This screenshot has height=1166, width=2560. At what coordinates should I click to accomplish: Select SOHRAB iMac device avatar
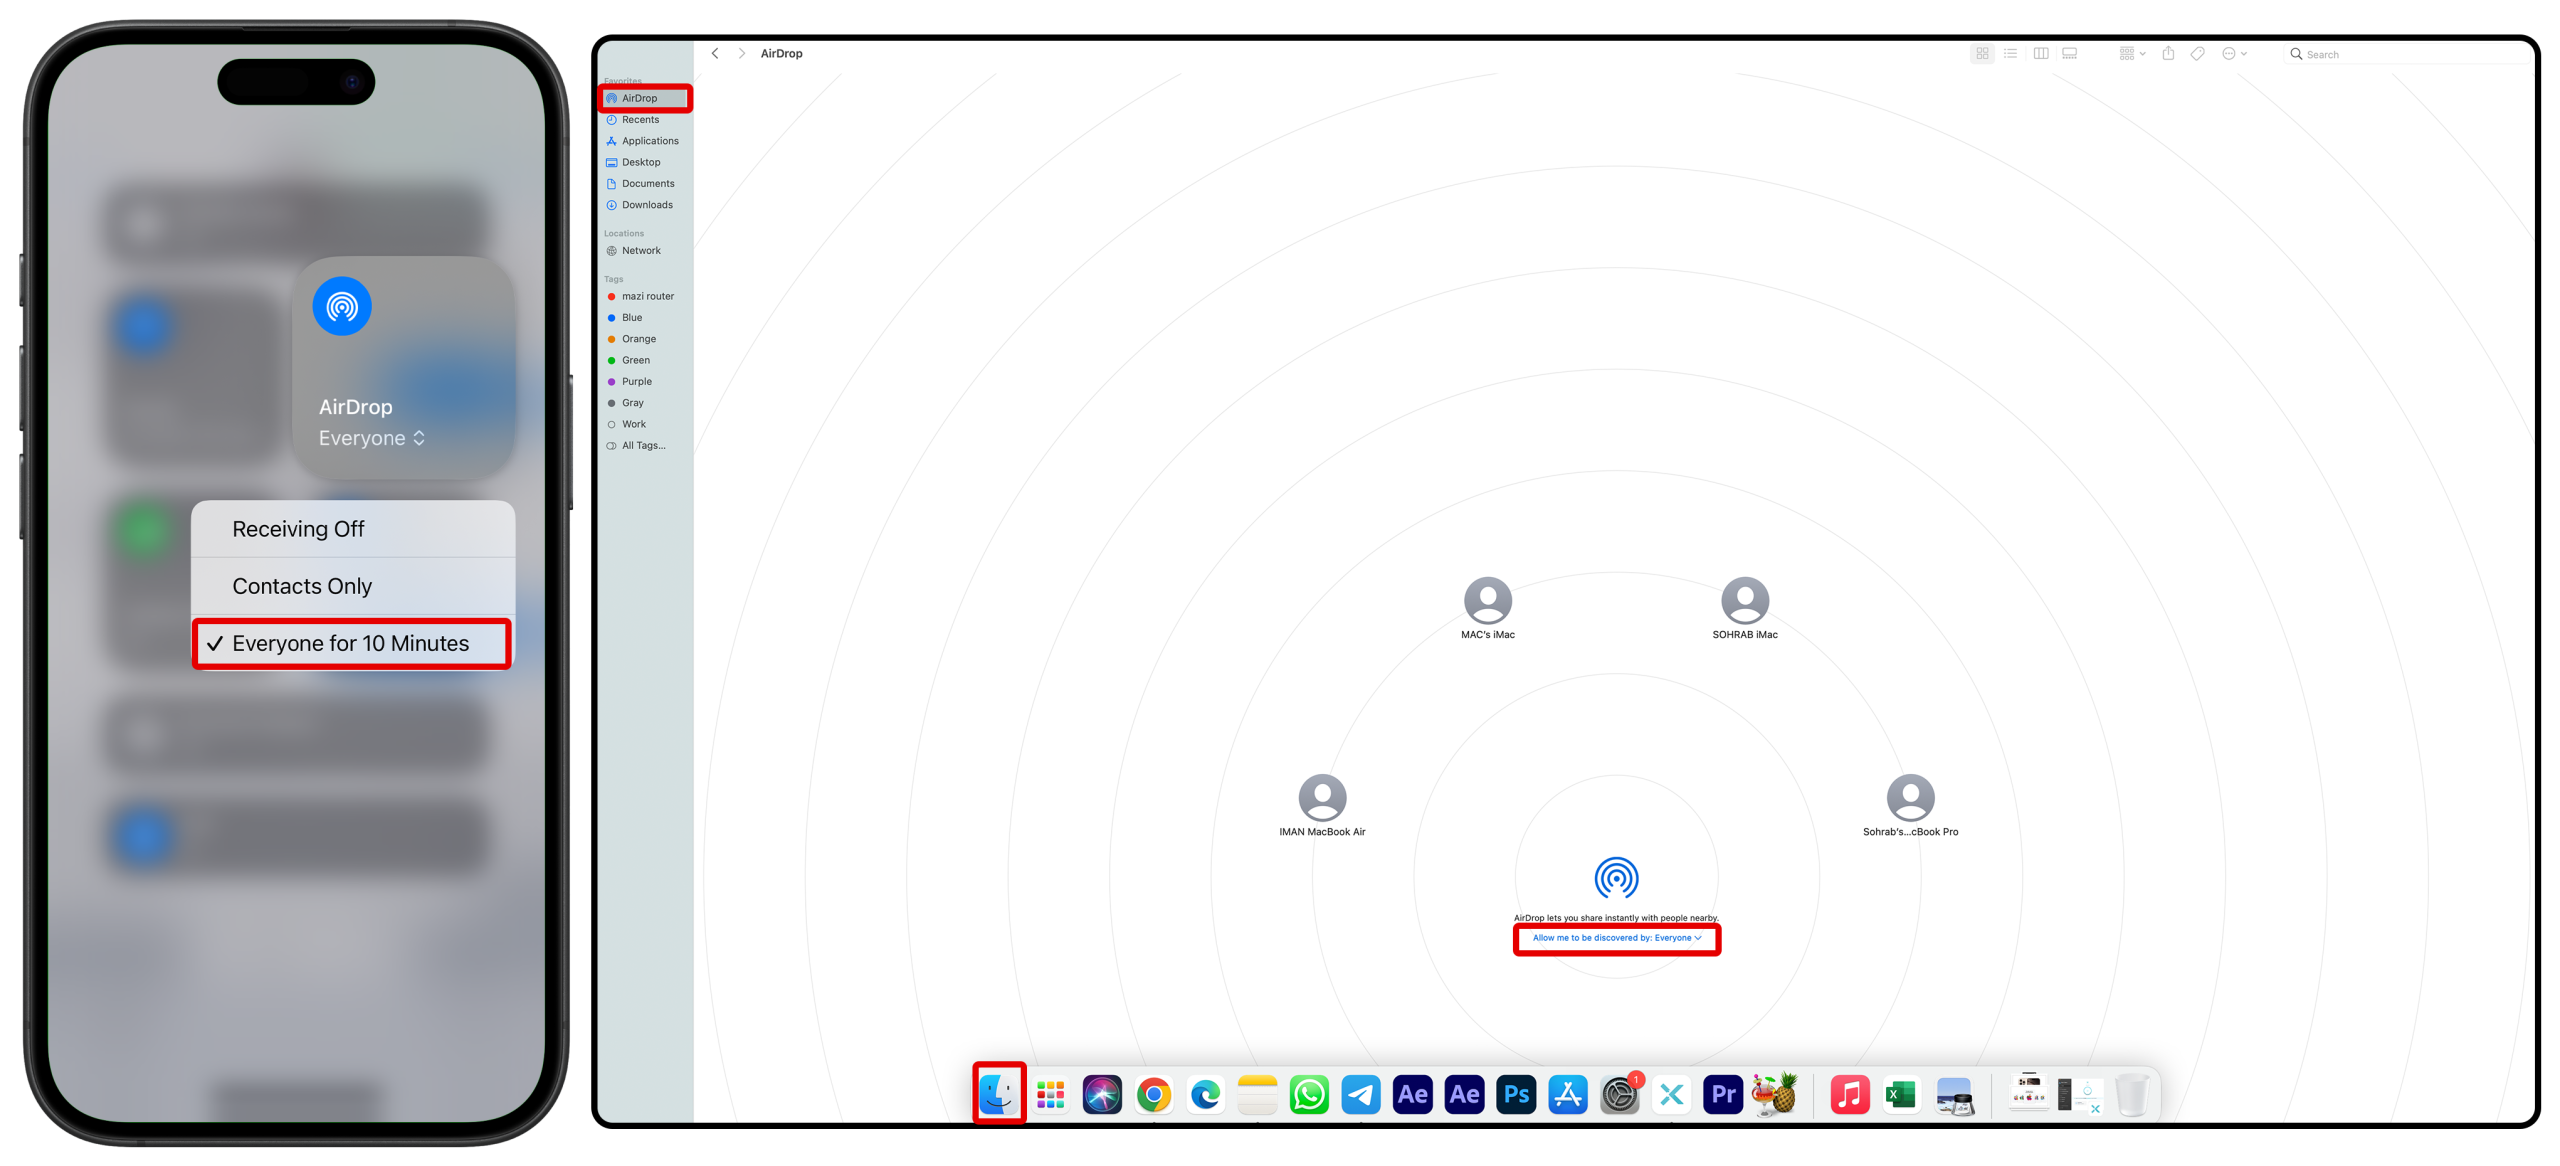tap(1744, 601)
